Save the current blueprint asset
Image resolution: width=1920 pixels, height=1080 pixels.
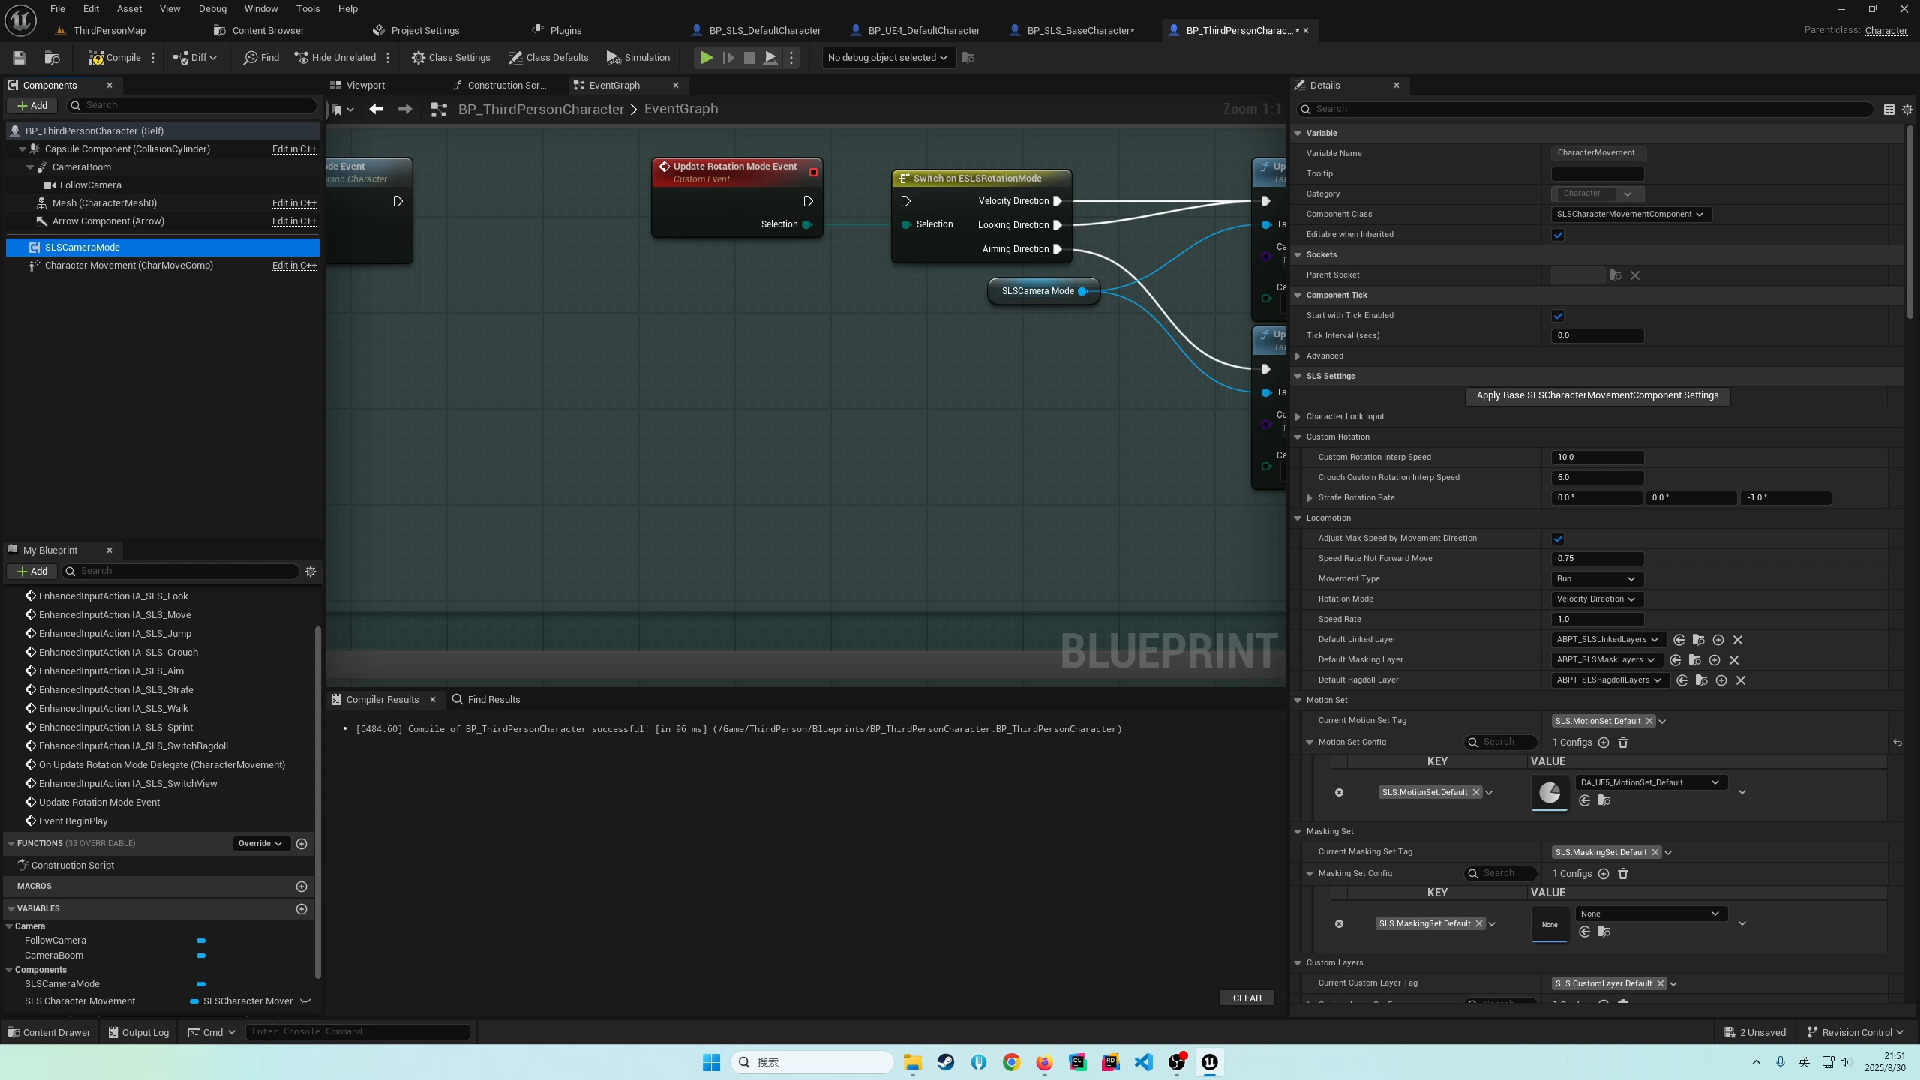click(x=19, y=58)
